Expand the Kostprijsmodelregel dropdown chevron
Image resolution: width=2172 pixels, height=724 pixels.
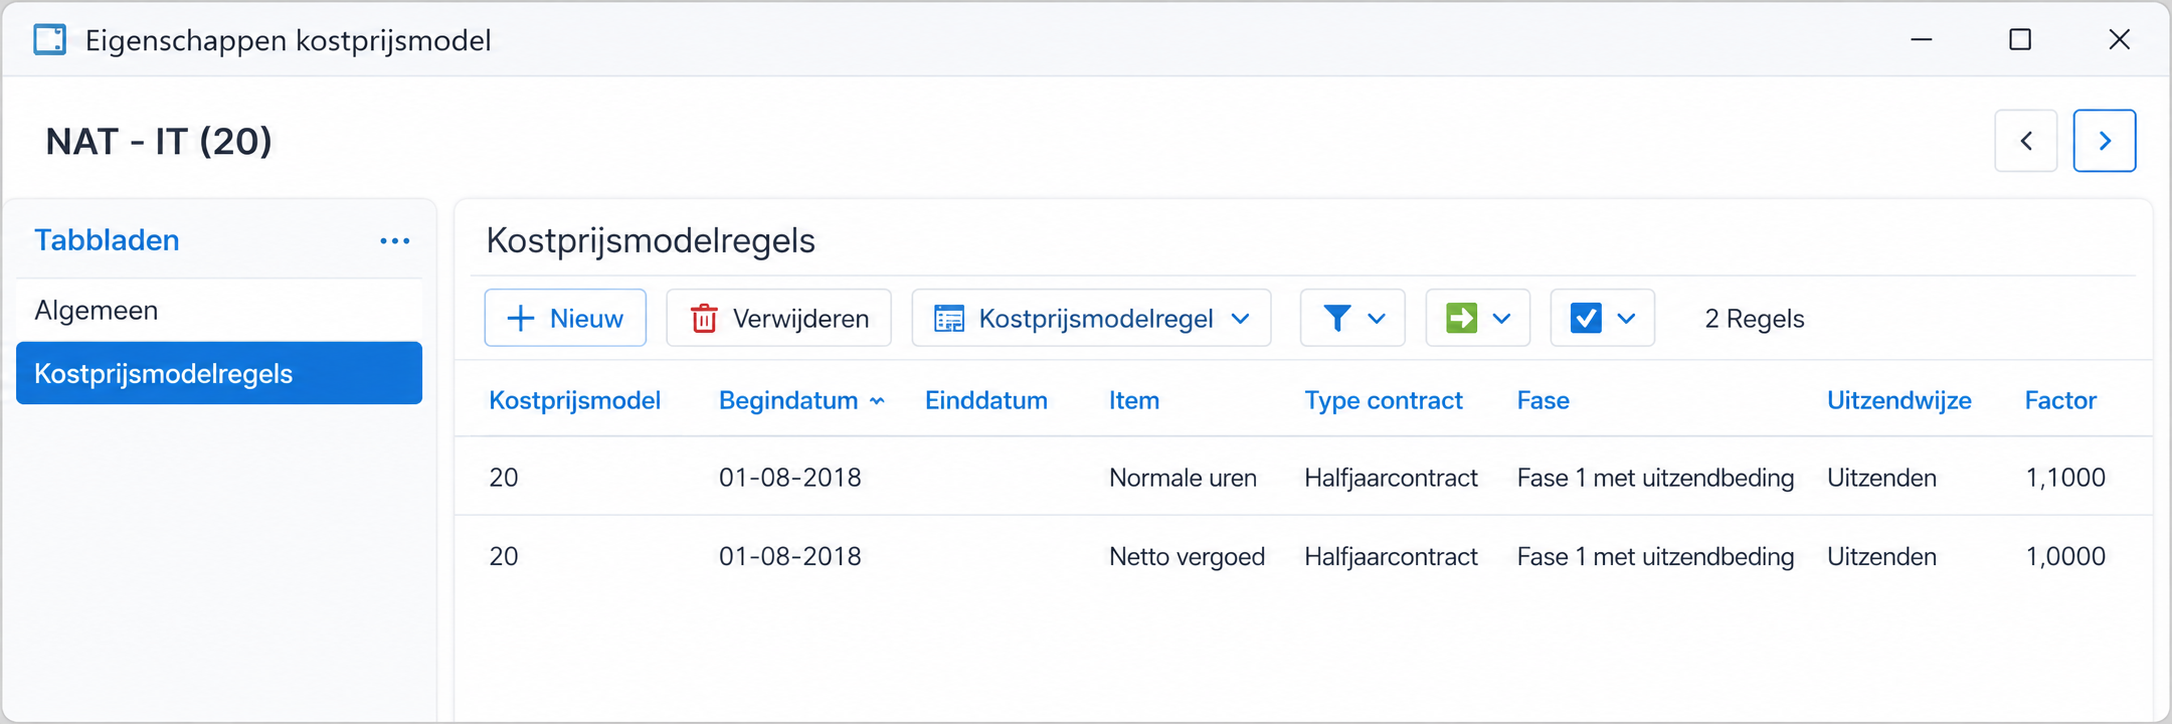pos(1241,318)
